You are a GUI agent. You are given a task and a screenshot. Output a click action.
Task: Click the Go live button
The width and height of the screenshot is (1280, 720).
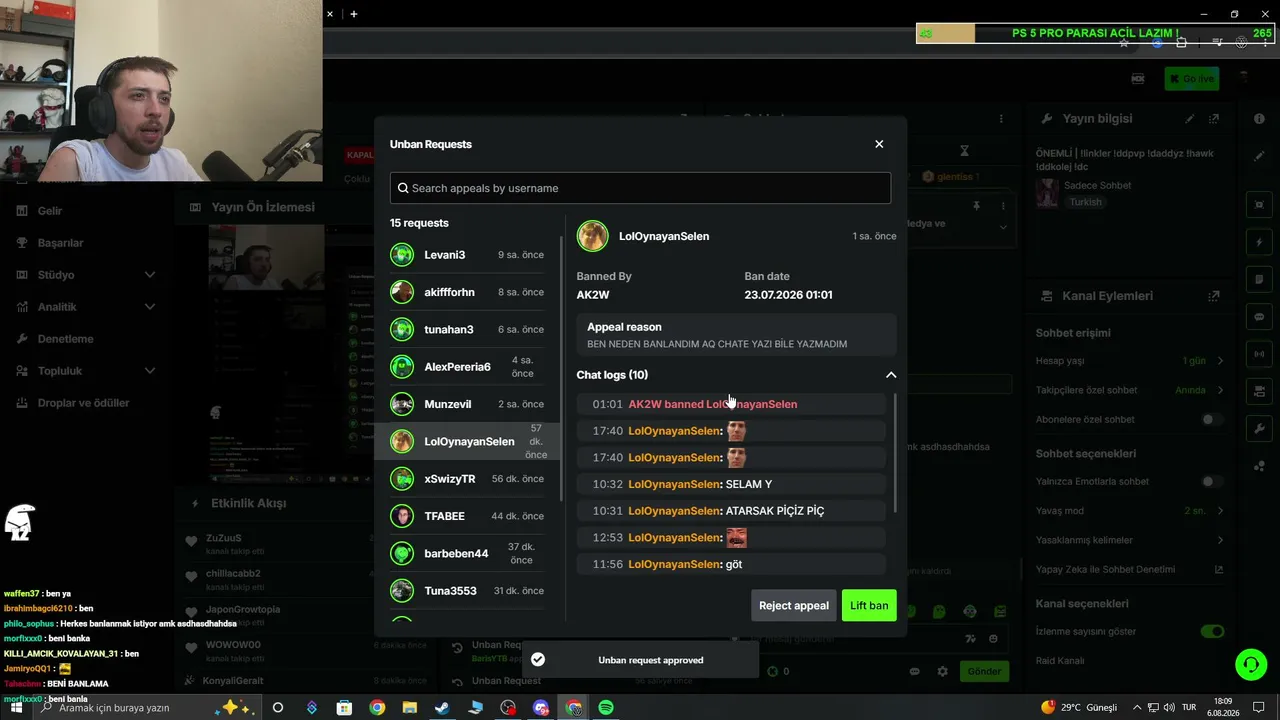point(1192,79)
